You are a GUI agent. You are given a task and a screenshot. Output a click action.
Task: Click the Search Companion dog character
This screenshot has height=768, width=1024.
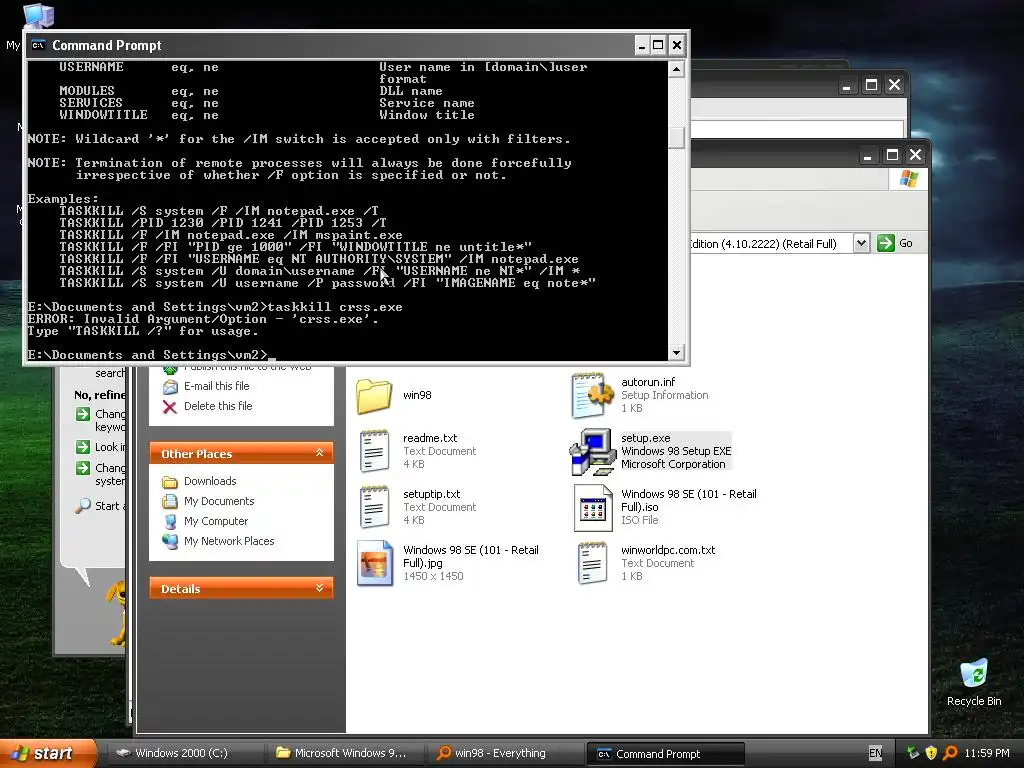click(x=118, y=613)
